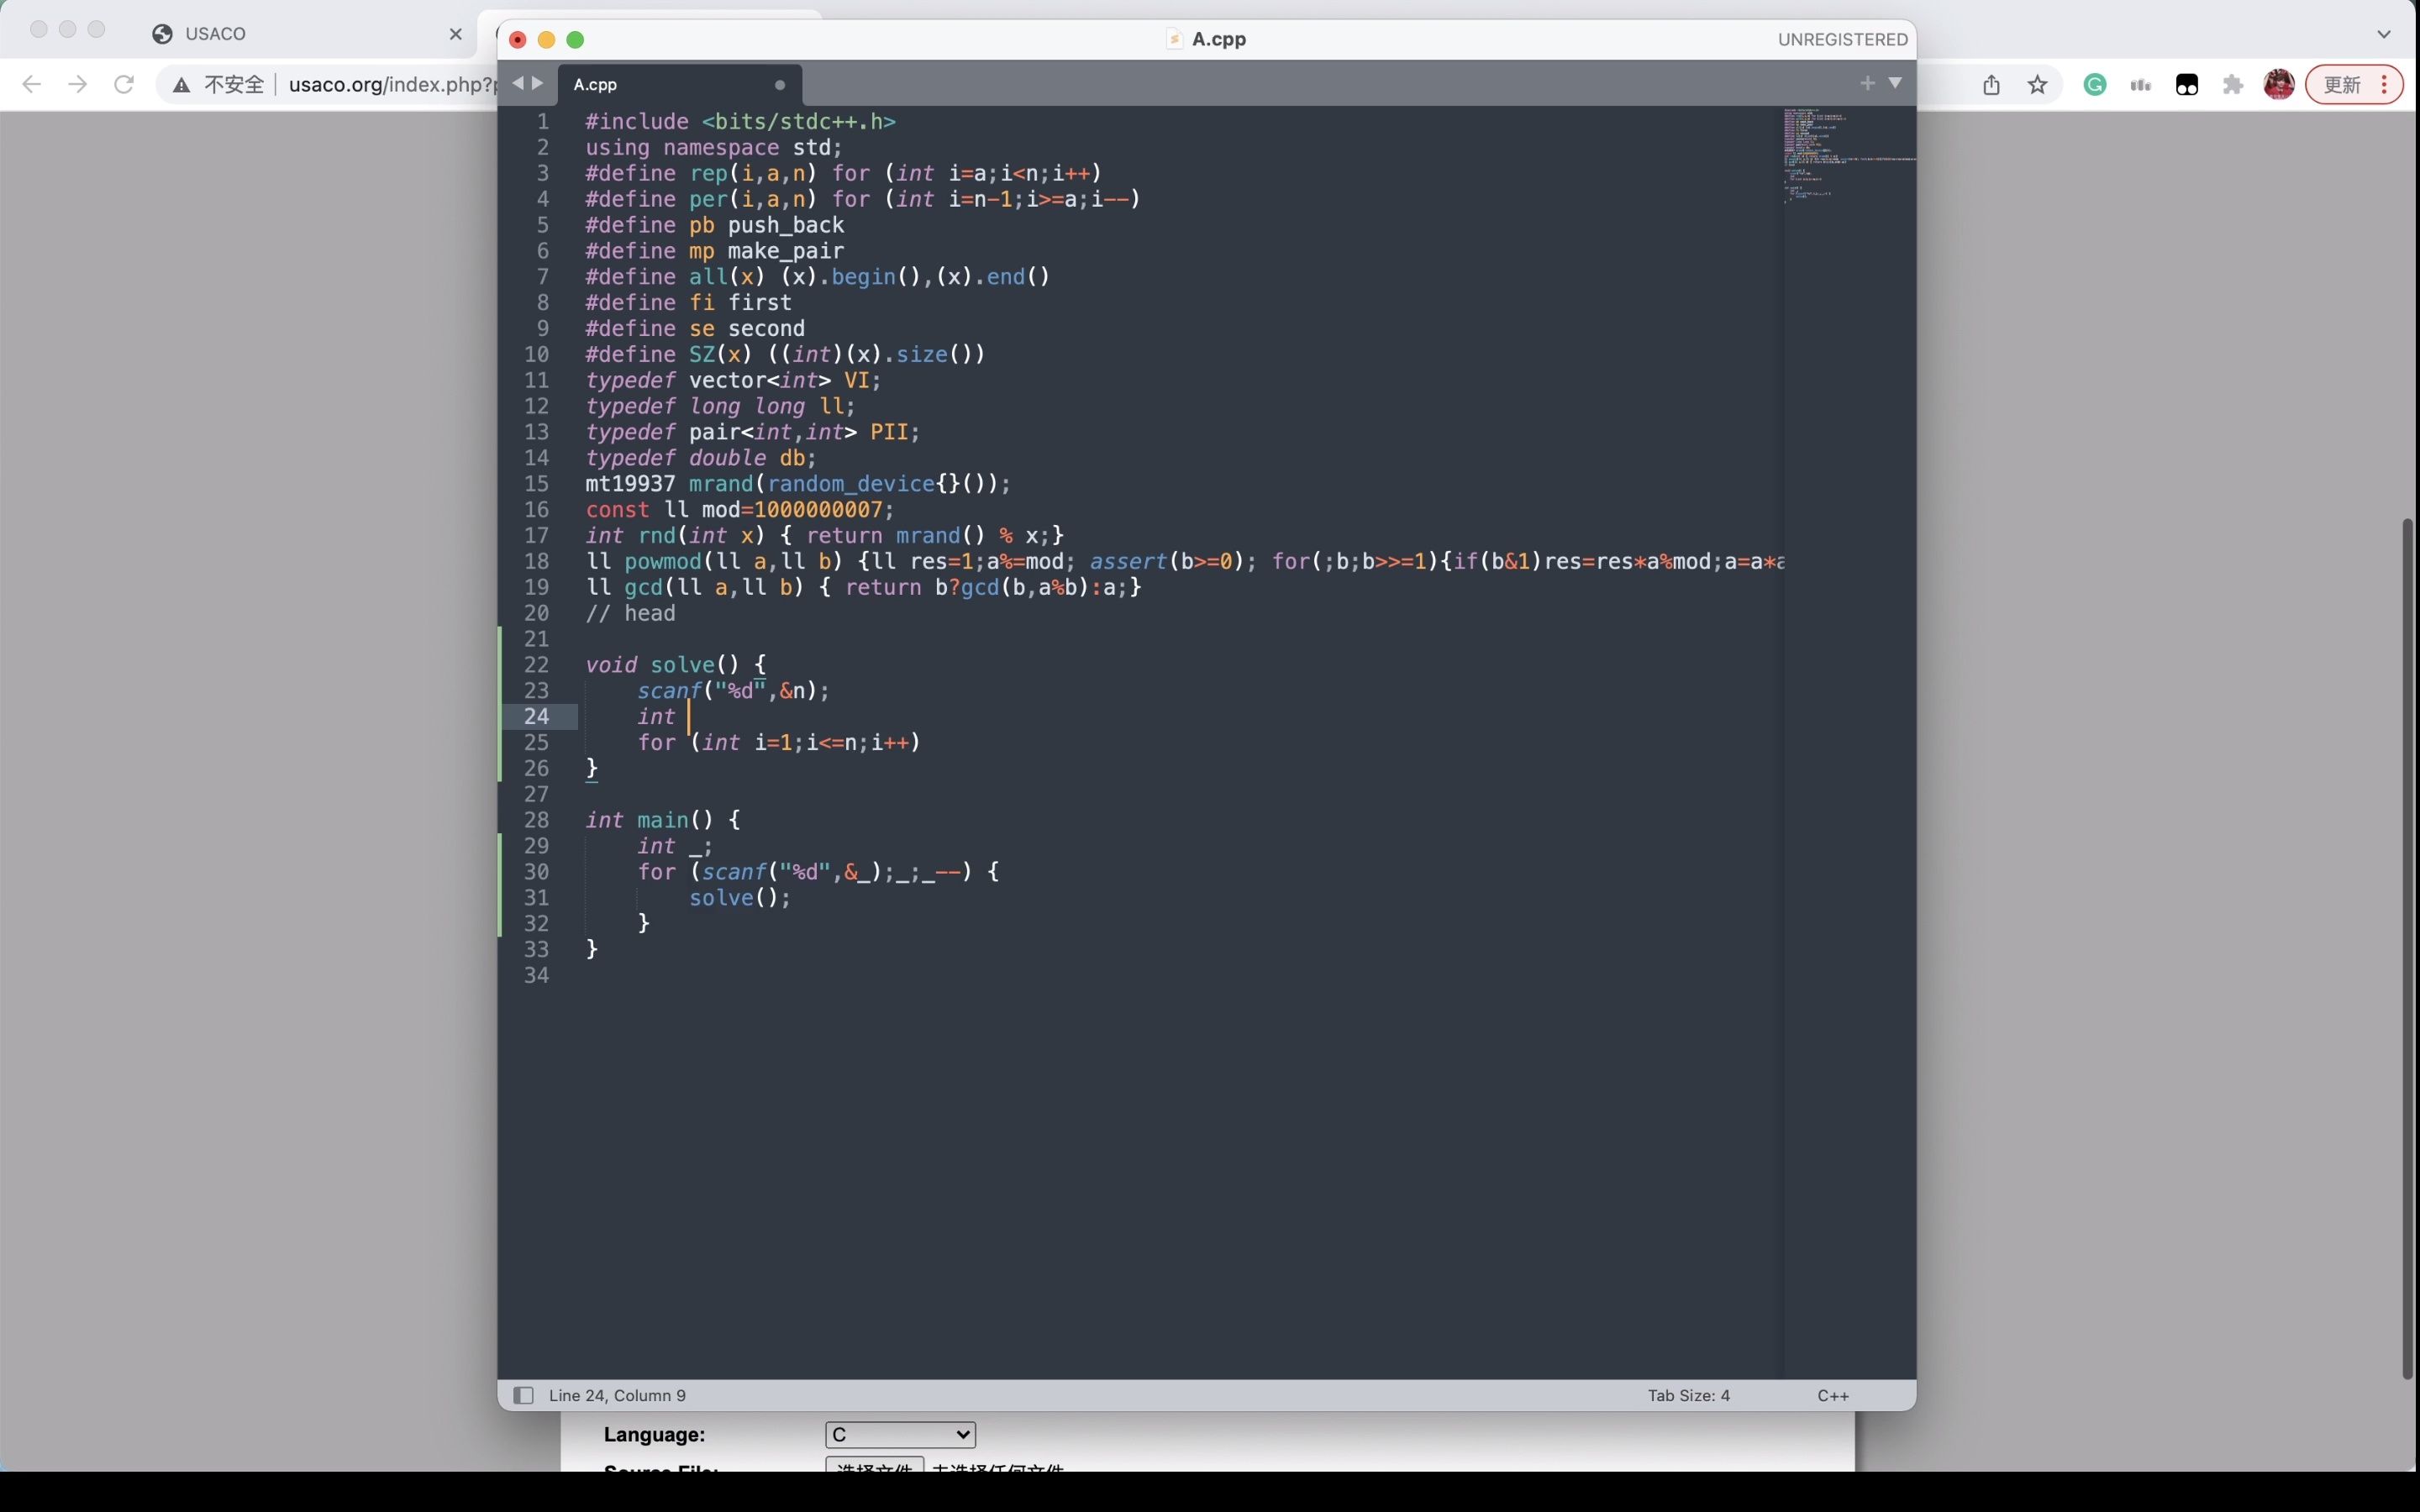Click line number 1 in the gutter
This screenshot has height=1512, width=2420.
pos(543,121)
